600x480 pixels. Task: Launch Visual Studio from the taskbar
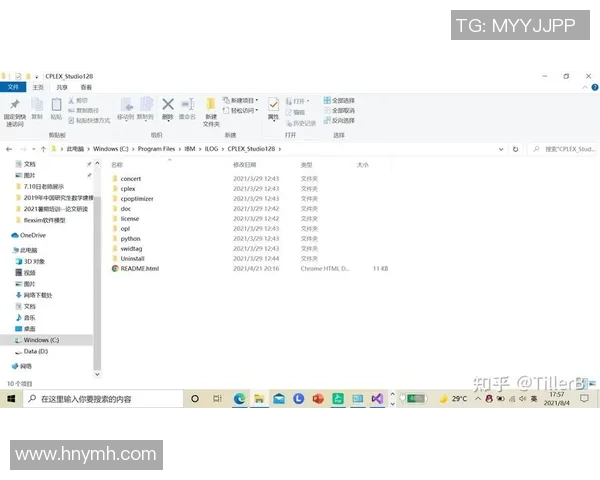click(x=377, y=398)
